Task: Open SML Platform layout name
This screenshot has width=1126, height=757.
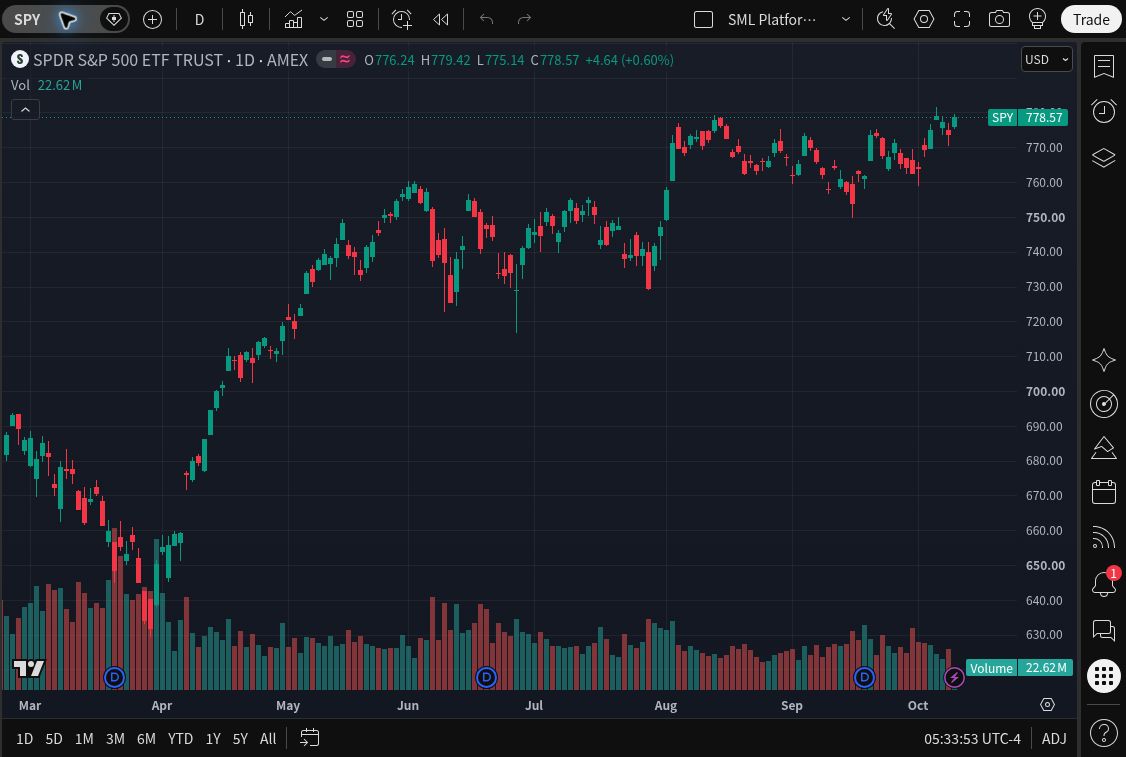Action: [771, 19]
